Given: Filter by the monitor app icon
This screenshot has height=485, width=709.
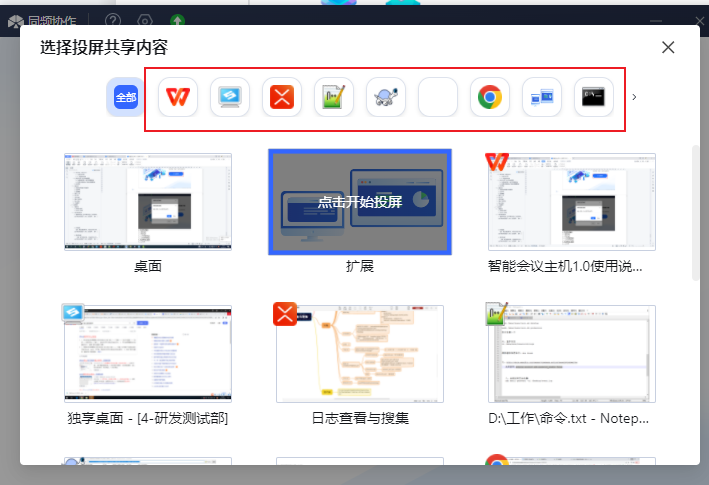Looking at the screenshot, I should tap(230, 97).
